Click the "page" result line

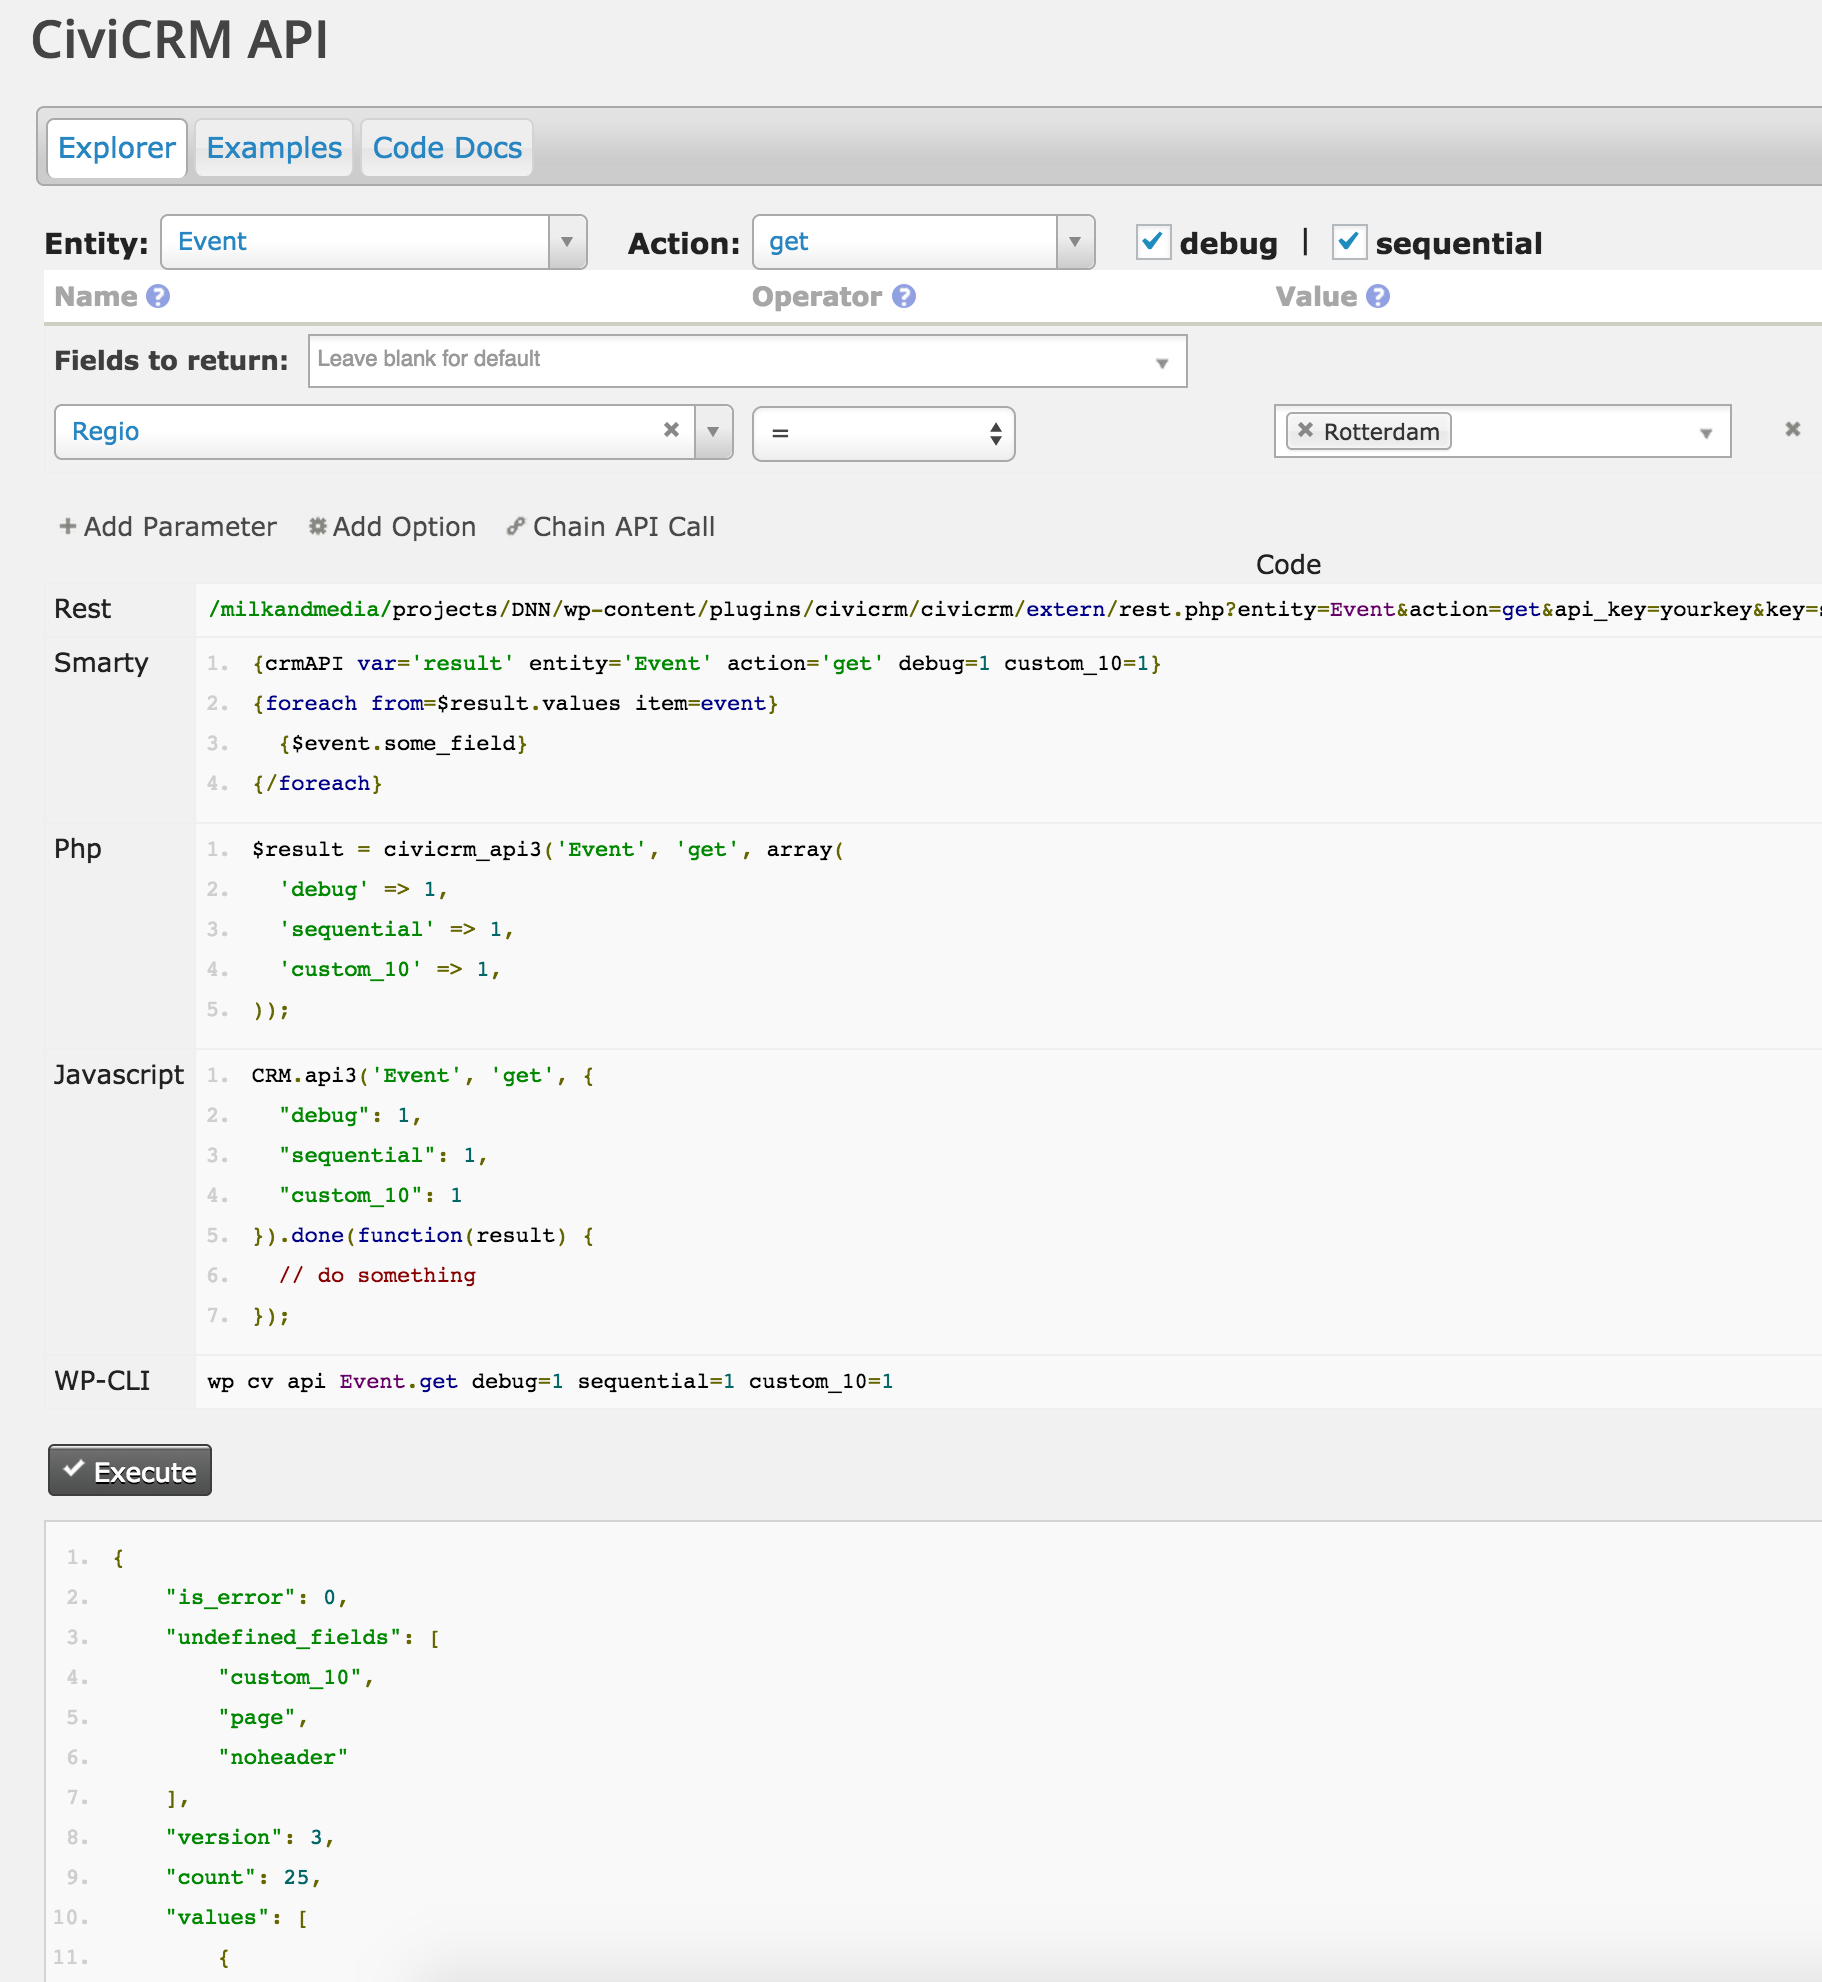click(x=263, y=1718)
